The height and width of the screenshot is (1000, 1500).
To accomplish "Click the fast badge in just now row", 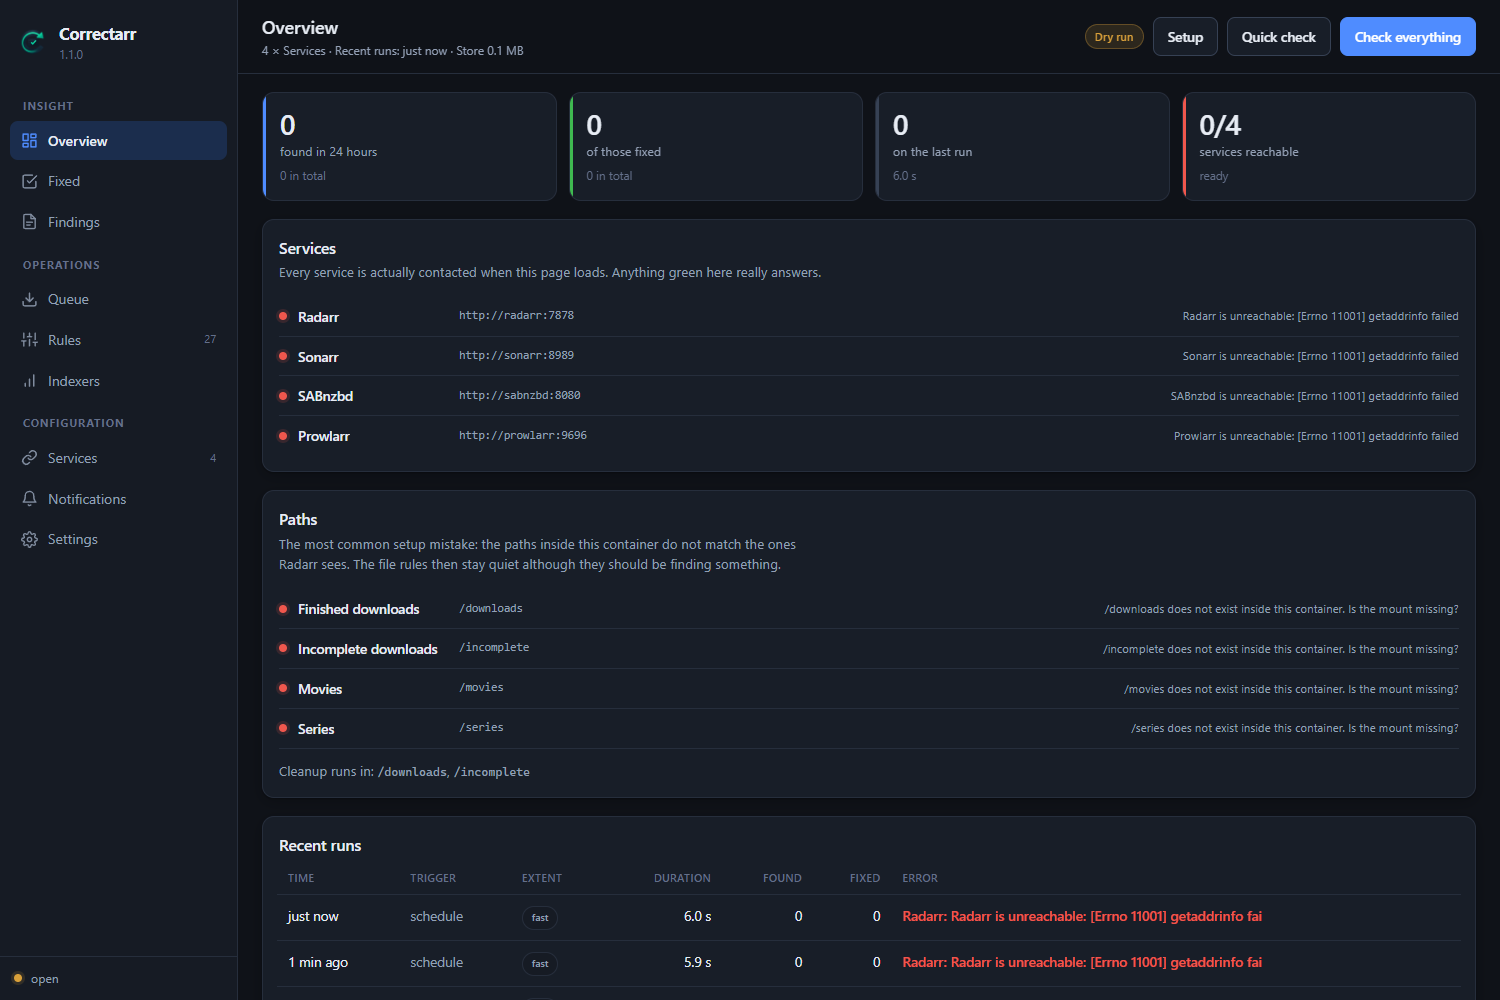I will [x=540, y=917].
